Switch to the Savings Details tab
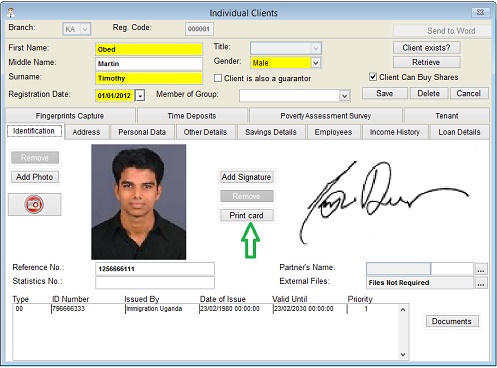The width and height of the screenshot is (497, 368). pos(271,132)
